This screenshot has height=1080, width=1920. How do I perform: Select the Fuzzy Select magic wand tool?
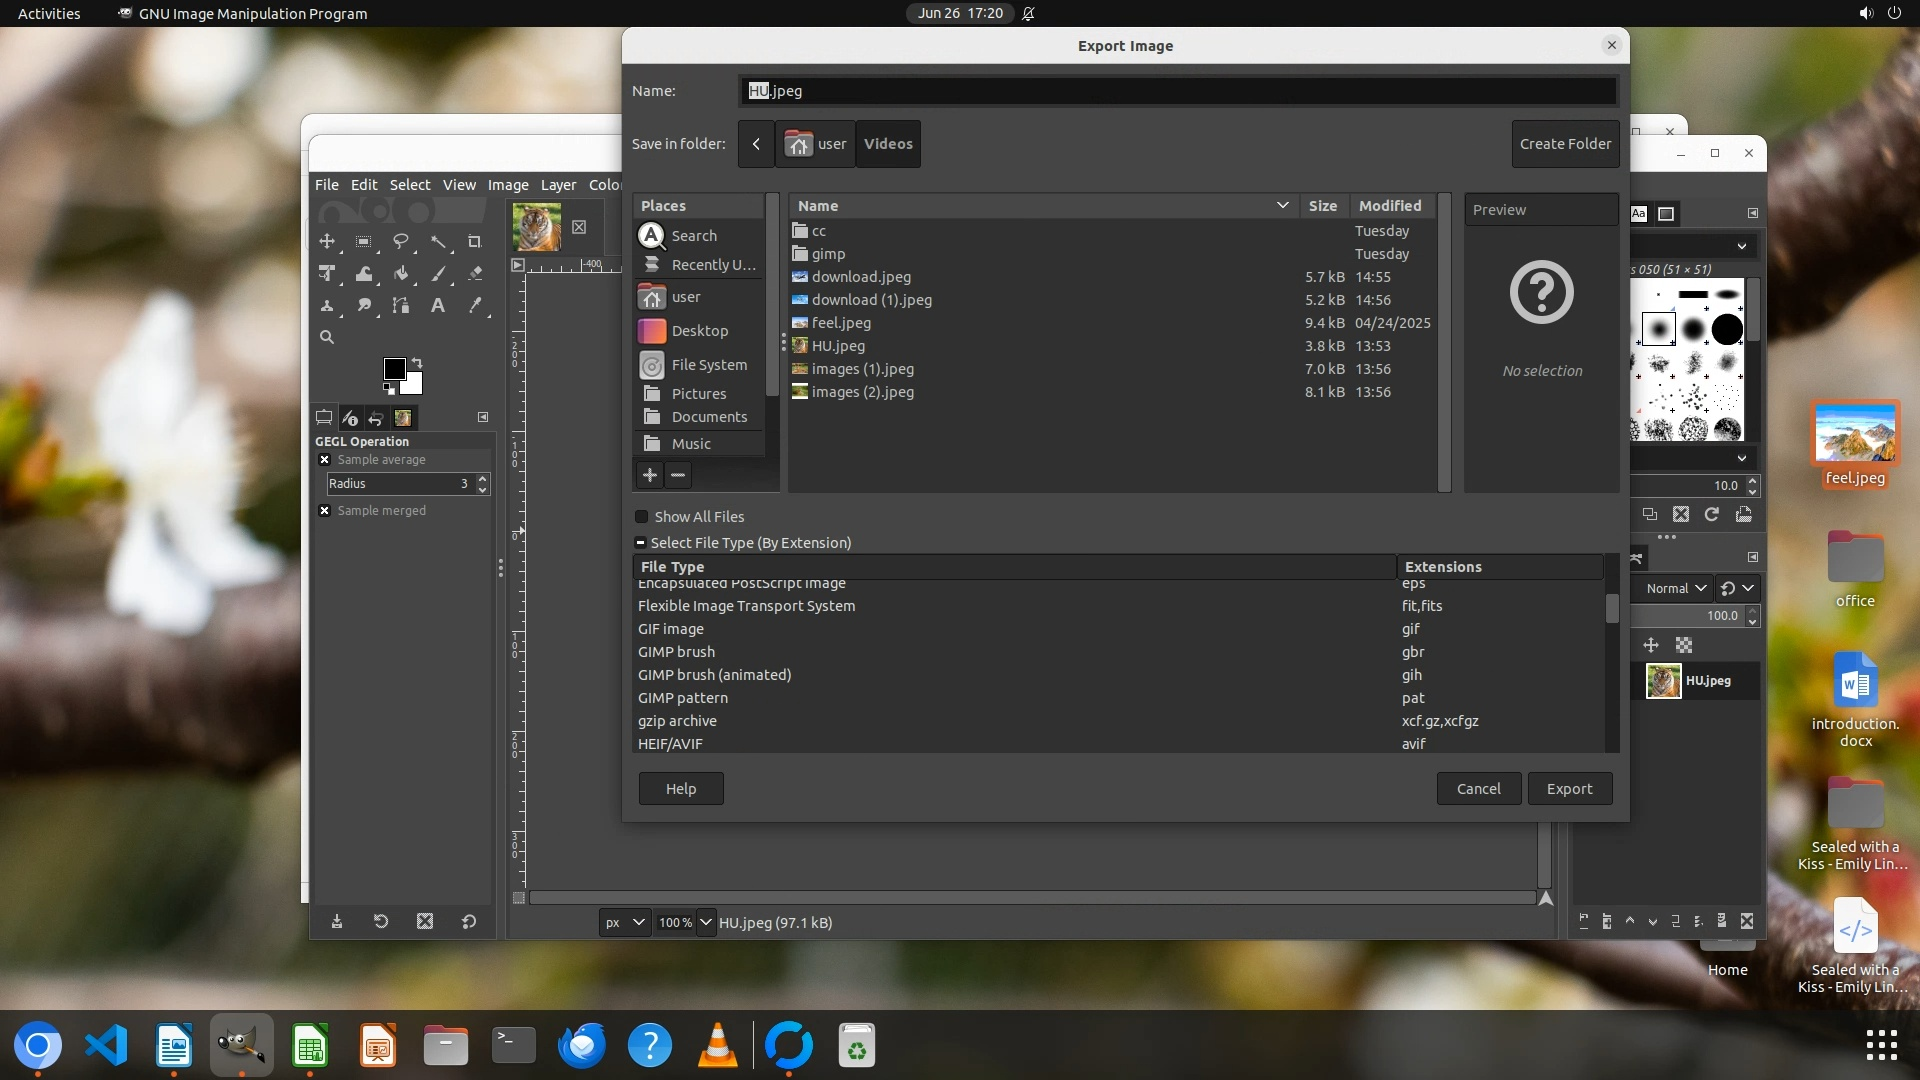pyautogui.click(x=438, y=241)
